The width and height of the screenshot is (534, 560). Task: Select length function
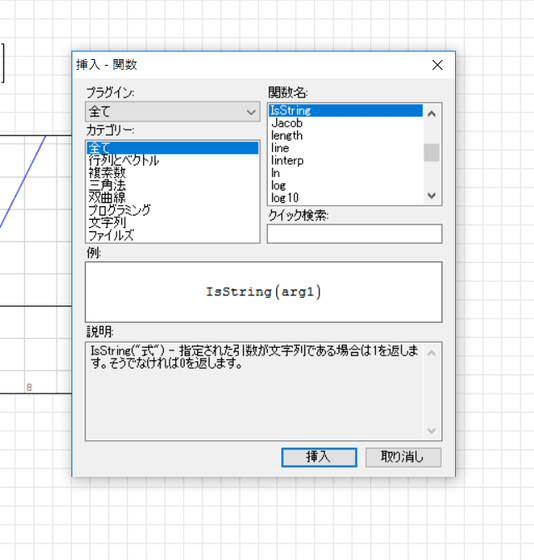346,135
